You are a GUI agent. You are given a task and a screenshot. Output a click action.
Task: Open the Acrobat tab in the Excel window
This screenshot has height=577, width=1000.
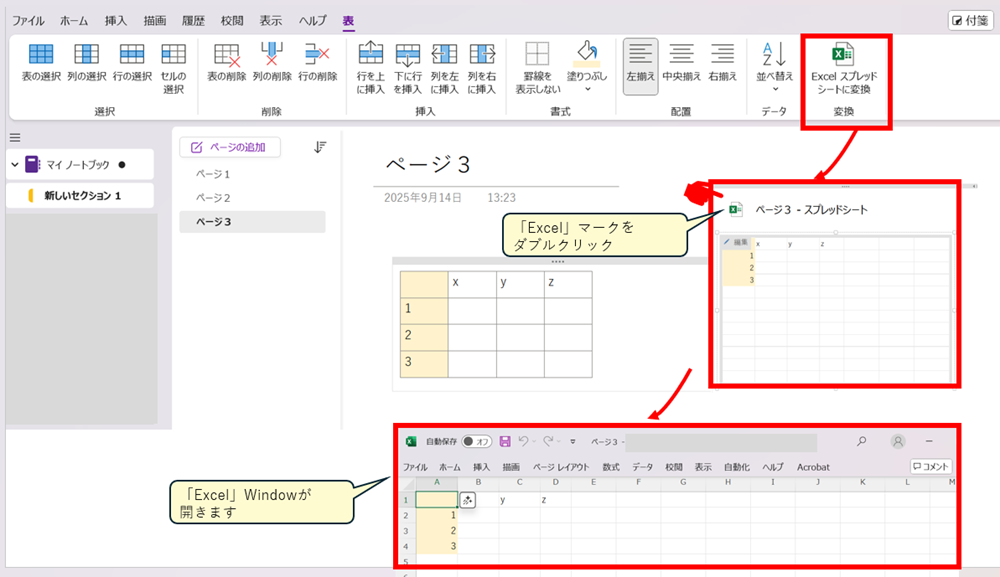tap(813, 467)
